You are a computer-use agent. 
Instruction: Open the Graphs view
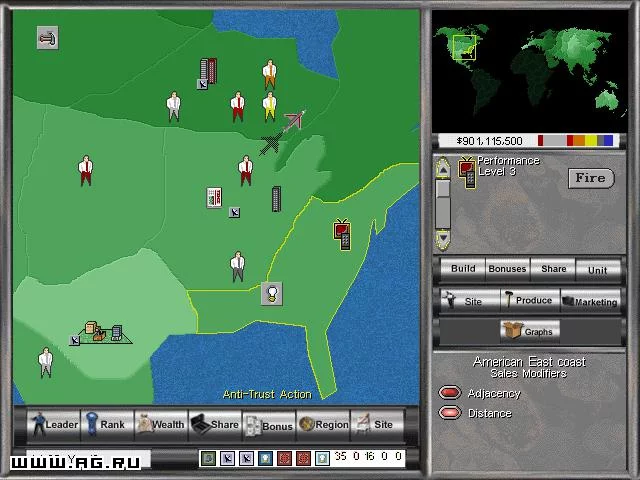click(530, 331)
